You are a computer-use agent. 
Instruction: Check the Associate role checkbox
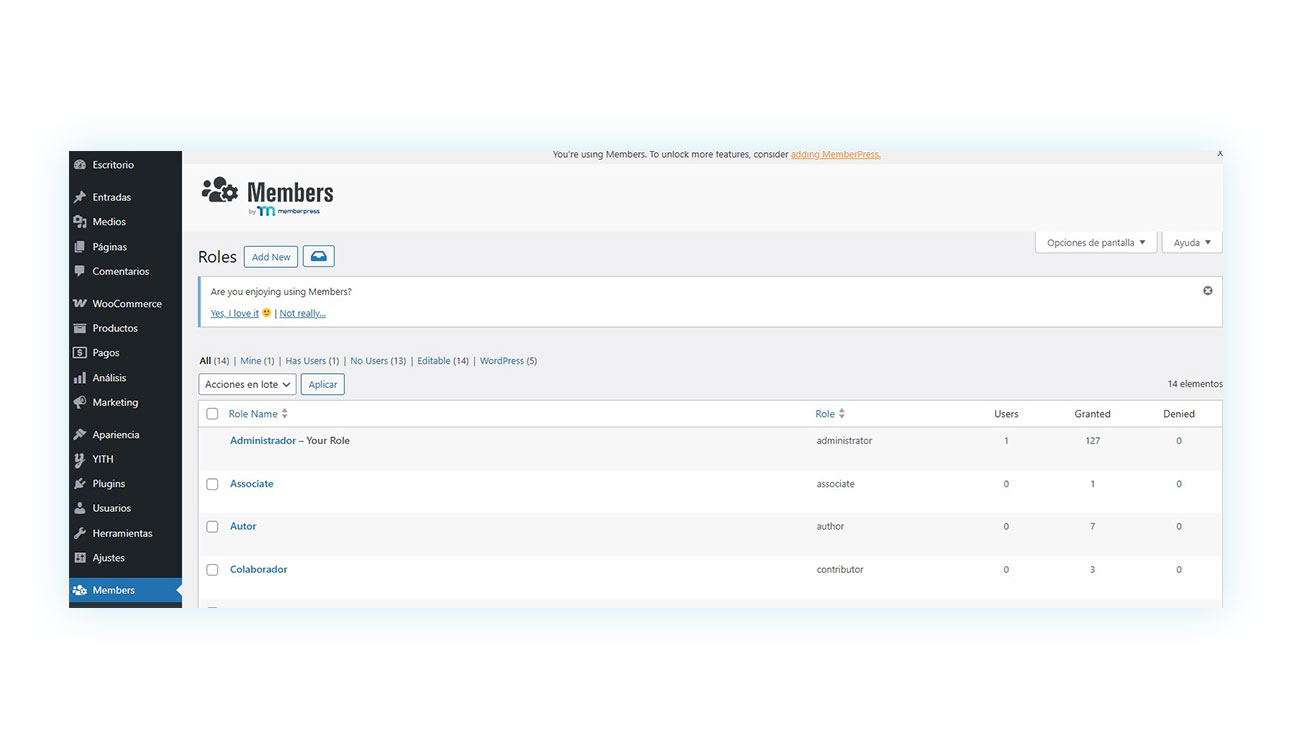click(x=212, y=484)
